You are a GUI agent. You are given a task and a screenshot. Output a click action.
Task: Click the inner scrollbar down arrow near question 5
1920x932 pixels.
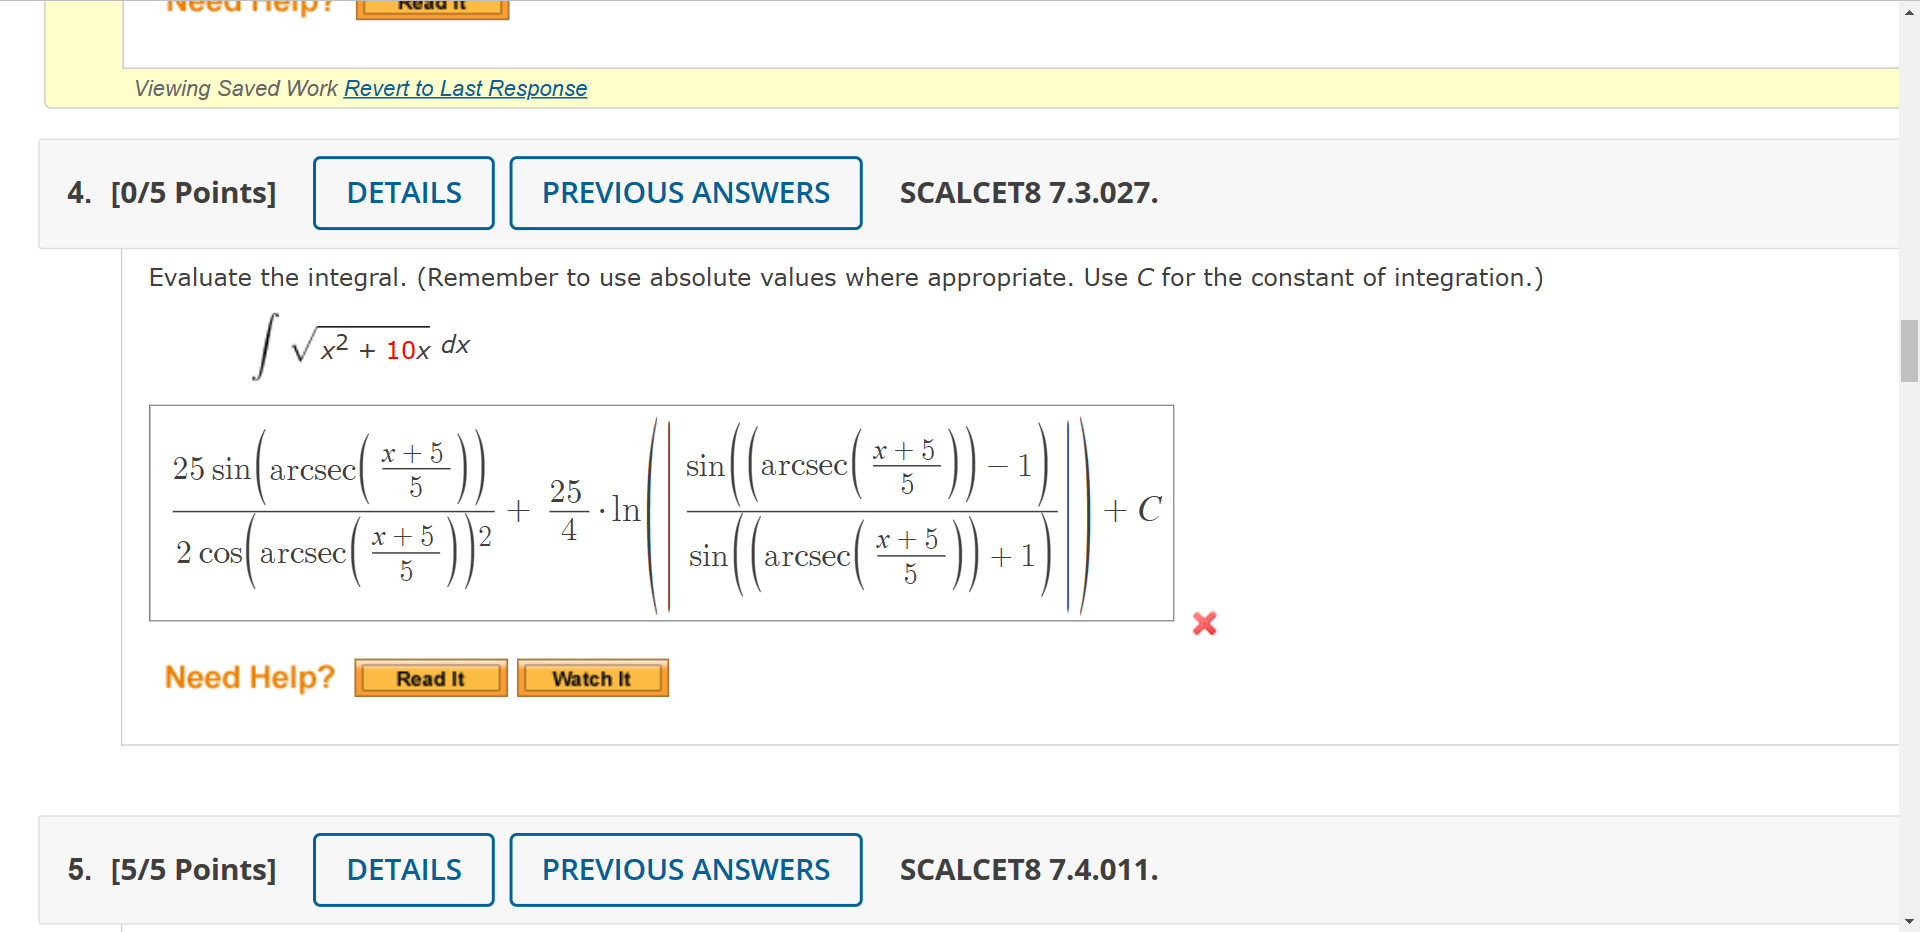click(x=1908, y=920)
